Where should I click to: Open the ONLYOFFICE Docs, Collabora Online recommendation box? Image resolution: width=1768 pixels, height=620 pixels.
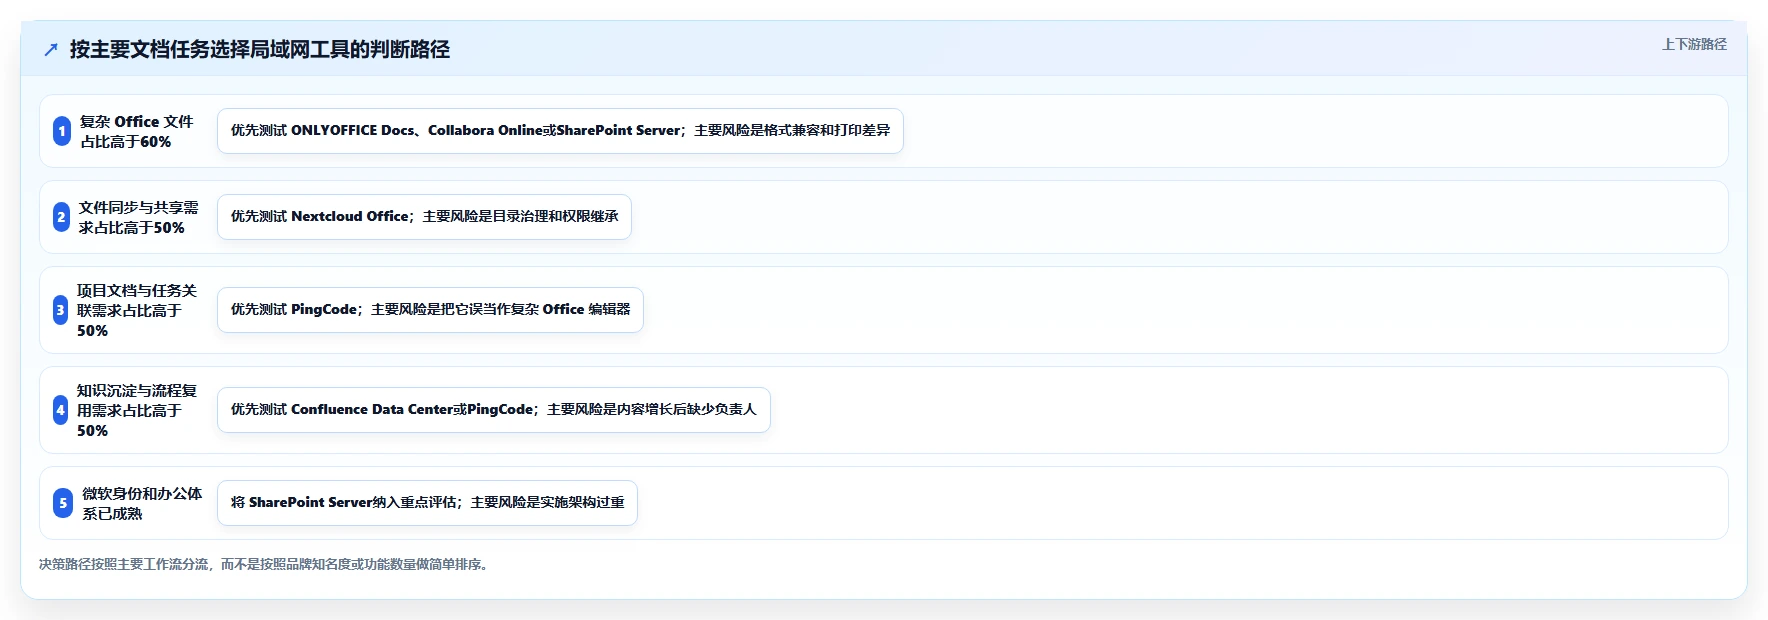click(x=560, y=131)
